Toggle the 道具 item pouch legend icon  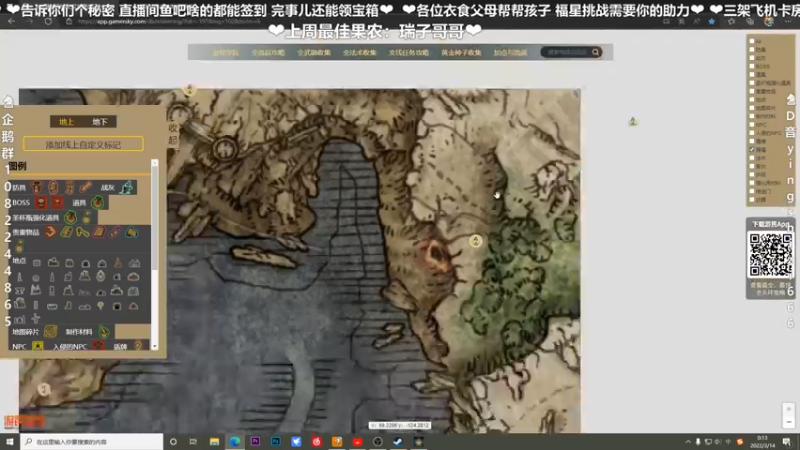coord(97,203)
